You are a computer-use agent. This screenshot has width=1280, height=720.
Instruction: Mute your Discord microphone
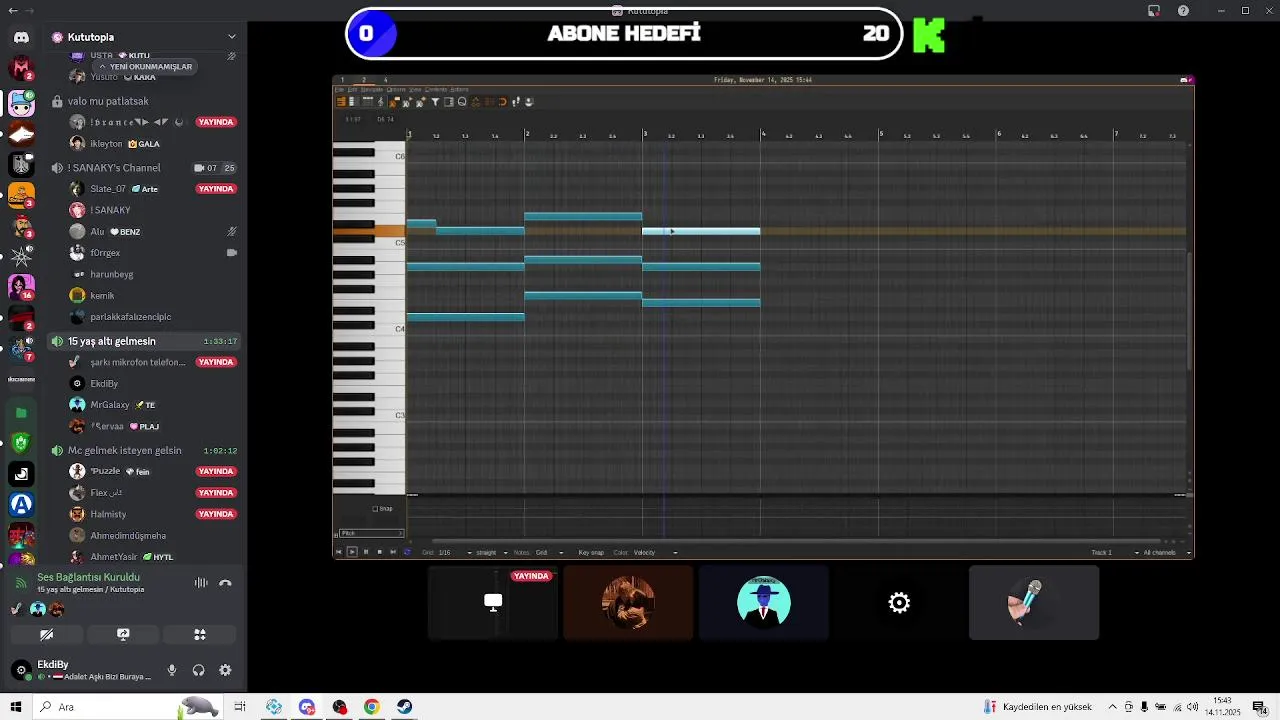172,670
